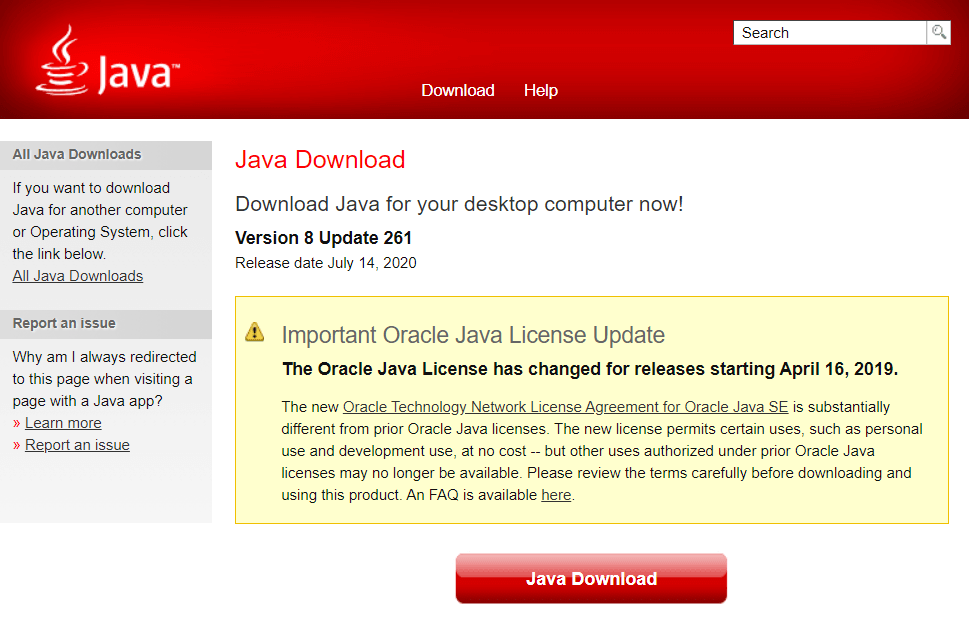Open the FAQ 'here' link
969x632 pixels.
click(556, 495)
